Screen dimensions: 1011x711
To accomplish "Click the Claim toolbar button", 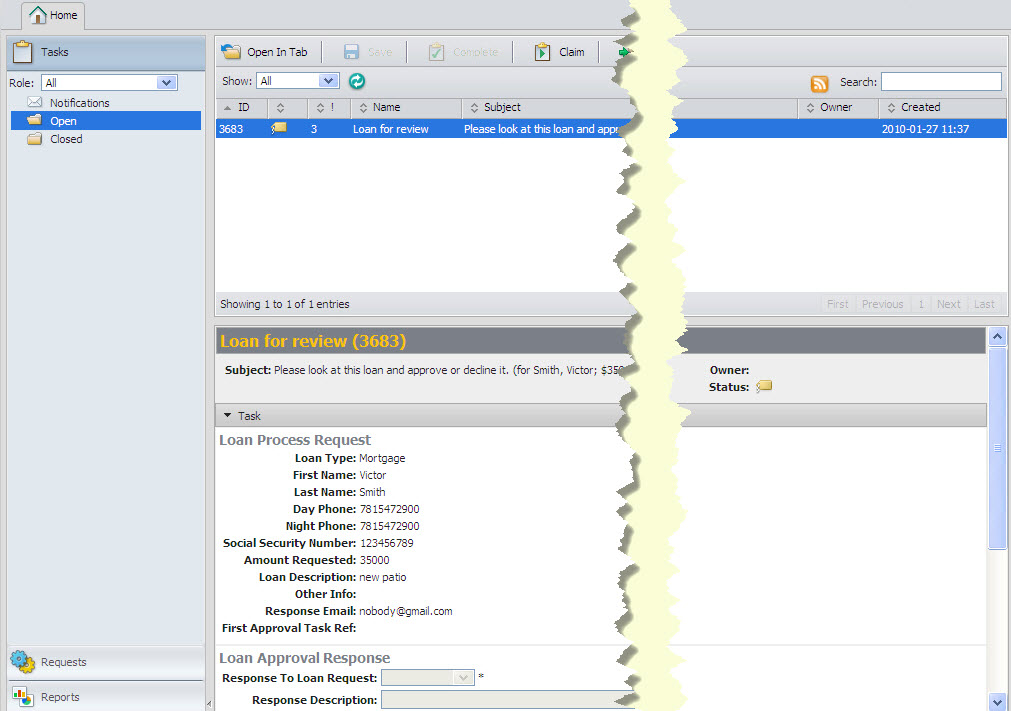I will tap(560, 52).
